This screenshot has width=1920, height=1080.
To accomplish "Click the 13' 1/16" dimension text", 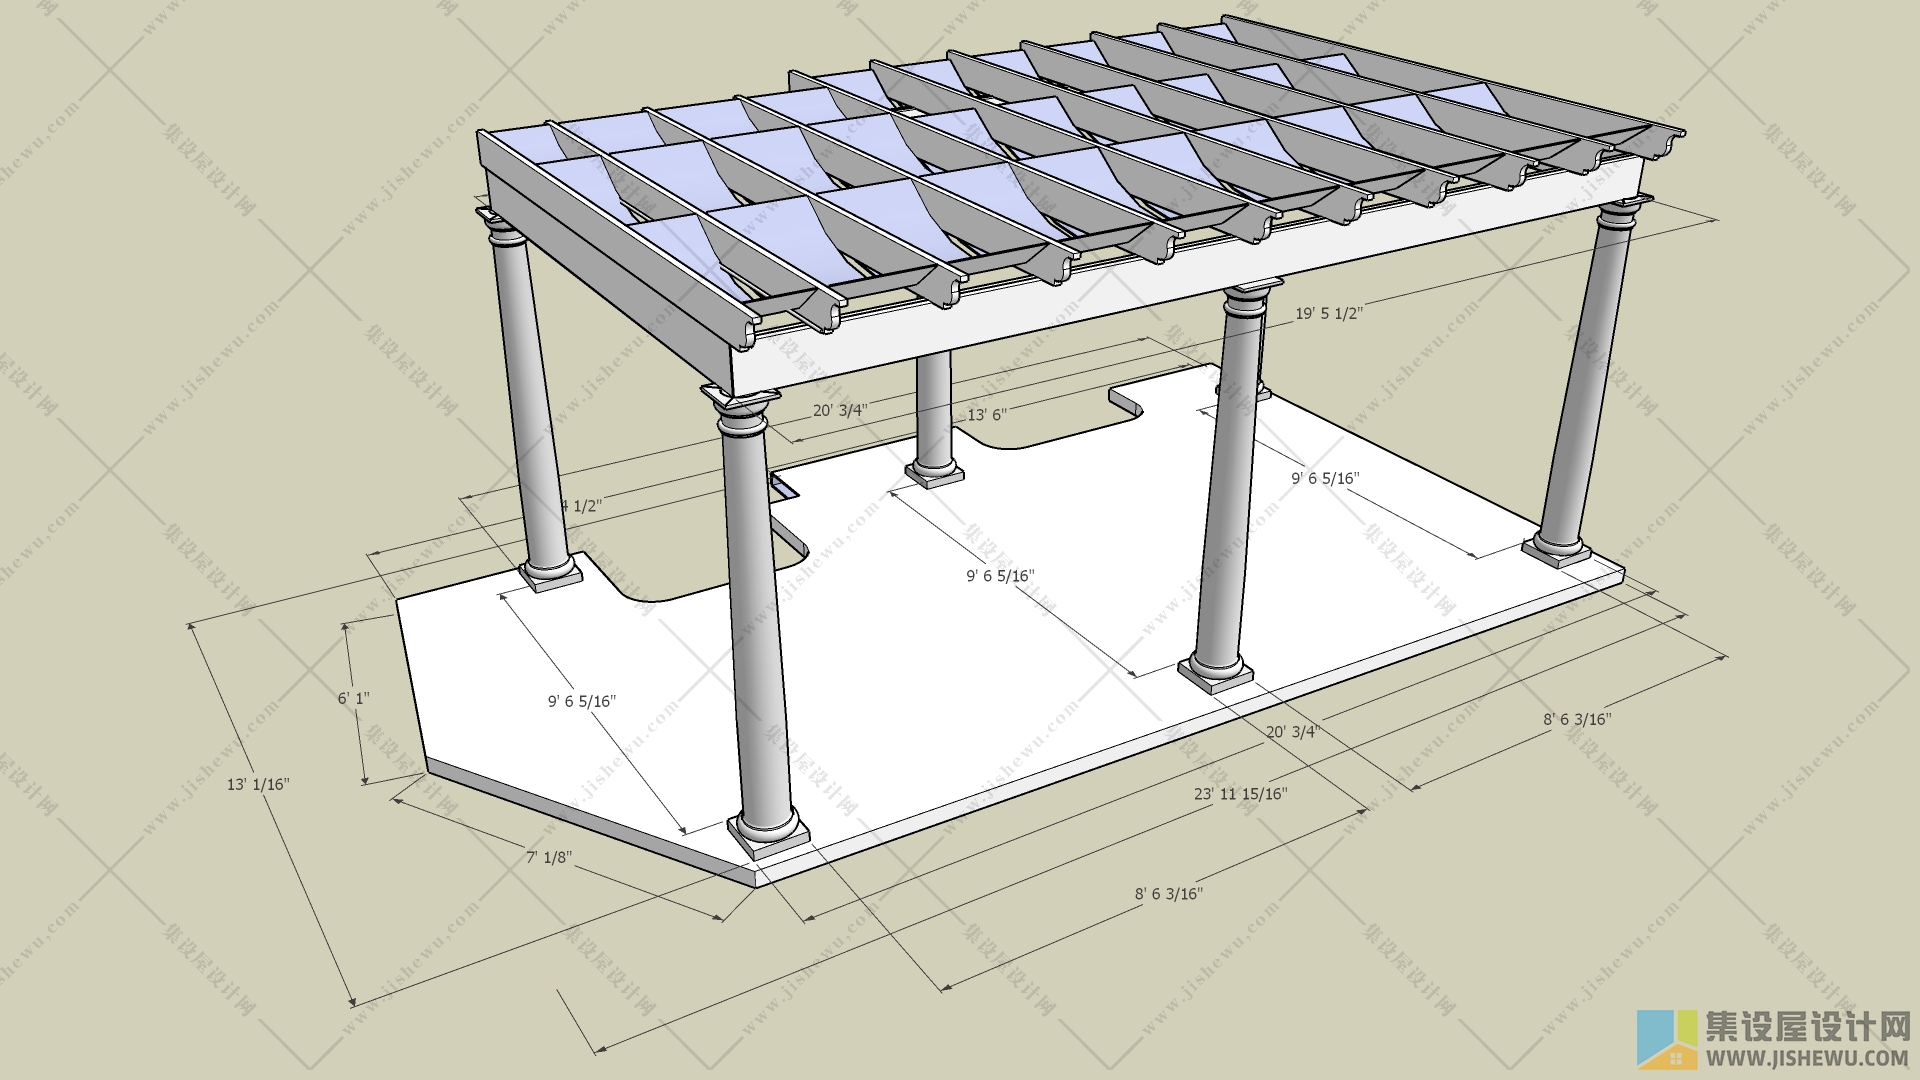I will [258, 784].
